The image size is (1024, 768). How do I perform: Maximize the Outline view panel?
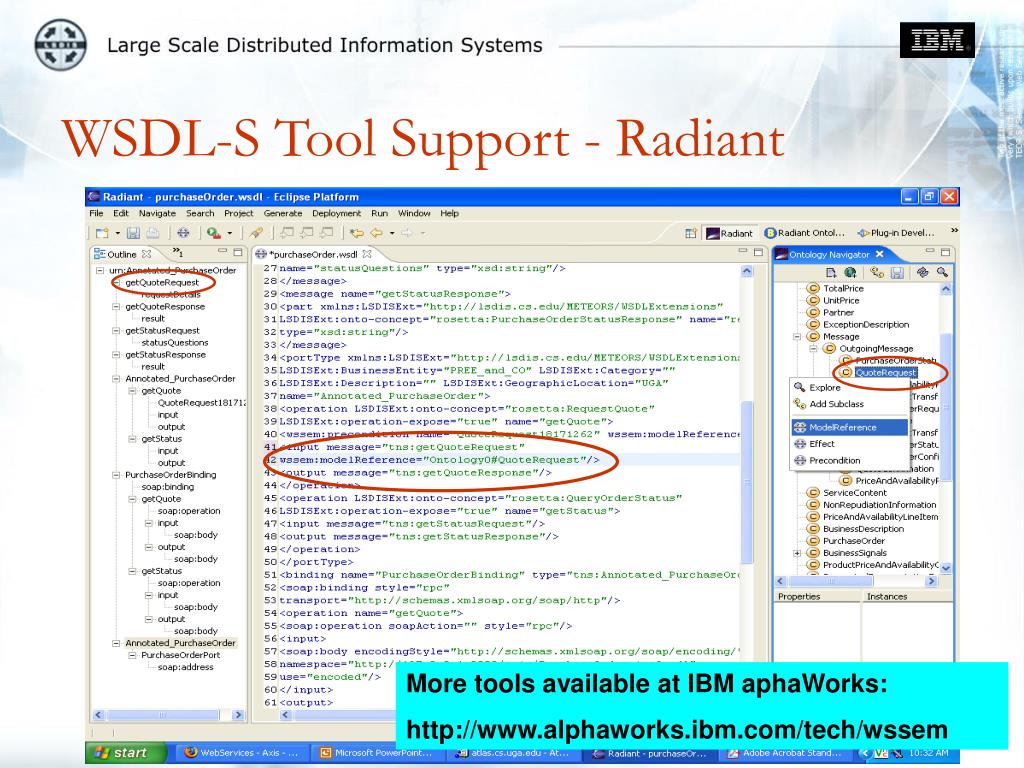point(238,252)
